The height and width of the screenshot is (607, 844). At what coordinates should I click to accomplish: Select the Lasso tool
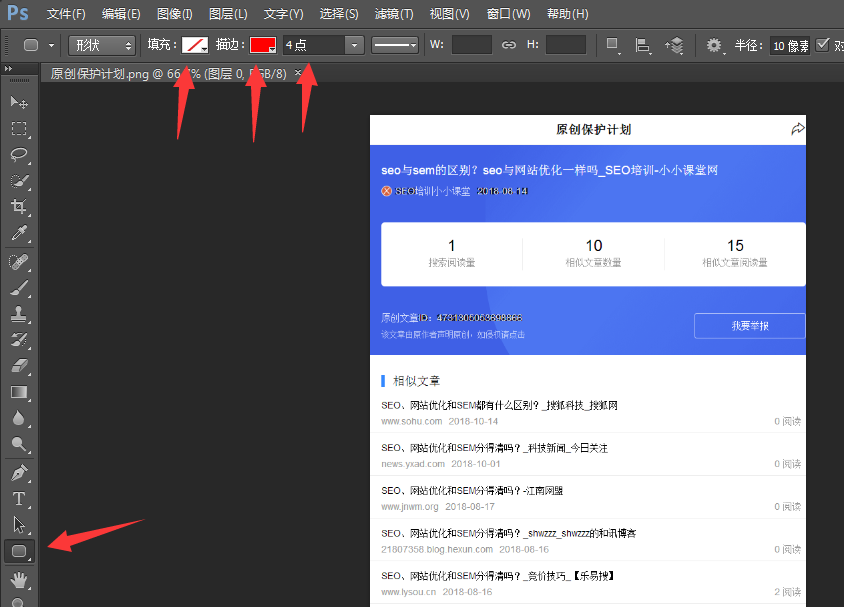point(19,154)
